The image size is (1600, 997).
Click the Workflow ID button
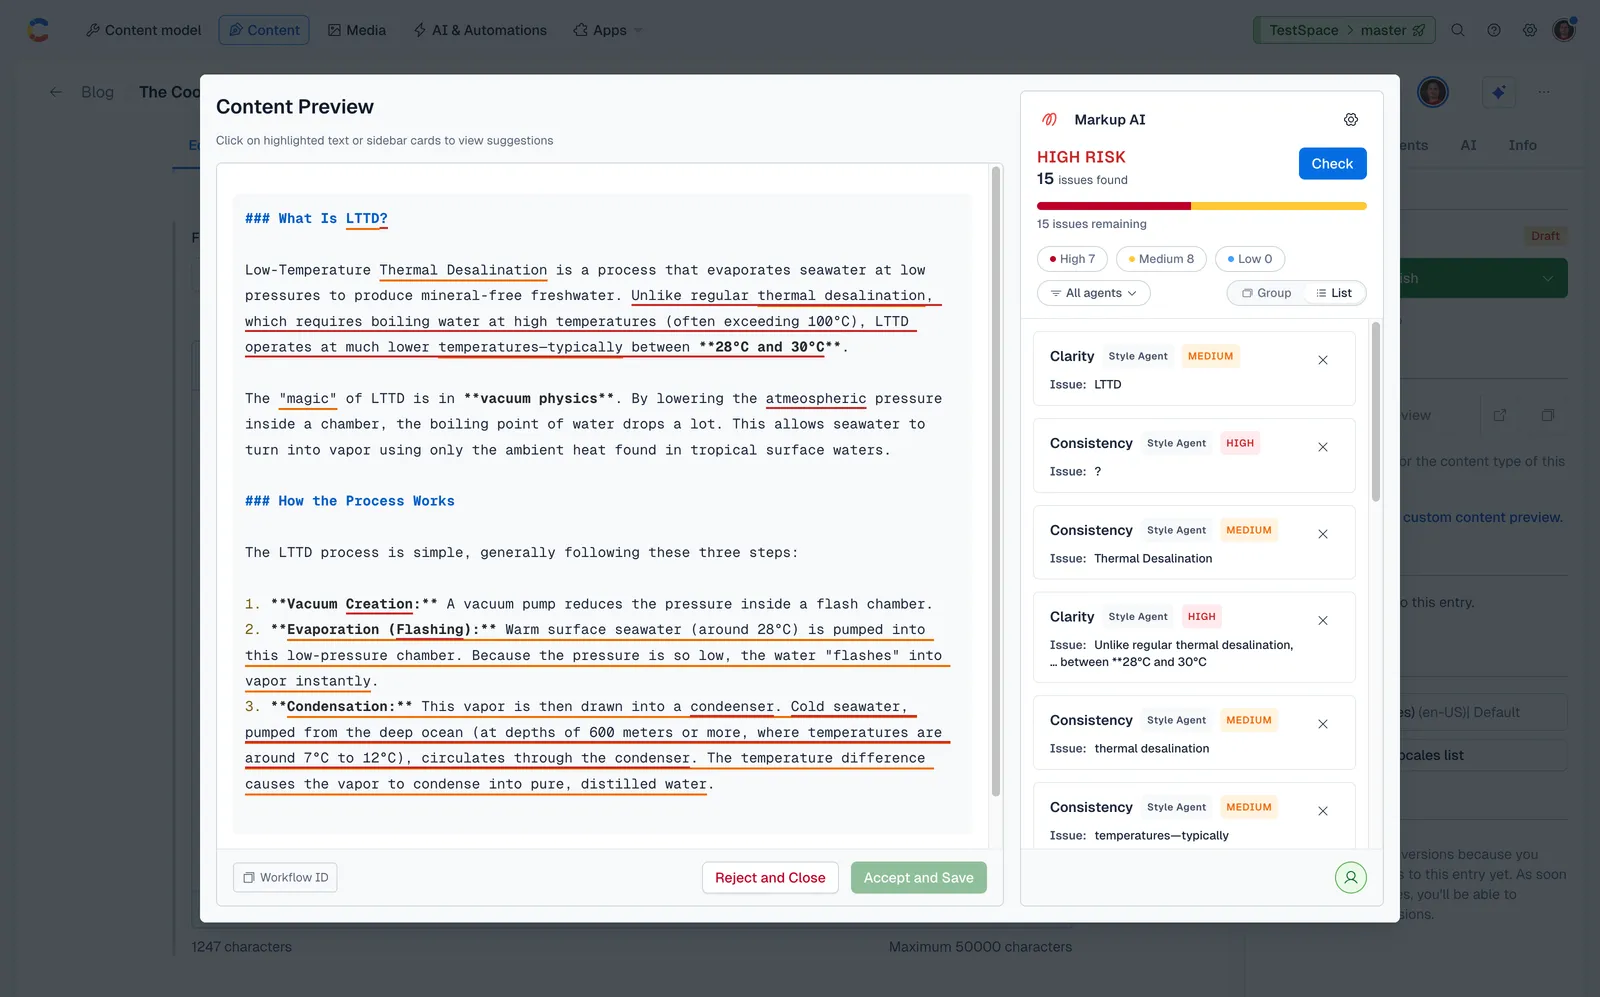(x=285, y=878)
